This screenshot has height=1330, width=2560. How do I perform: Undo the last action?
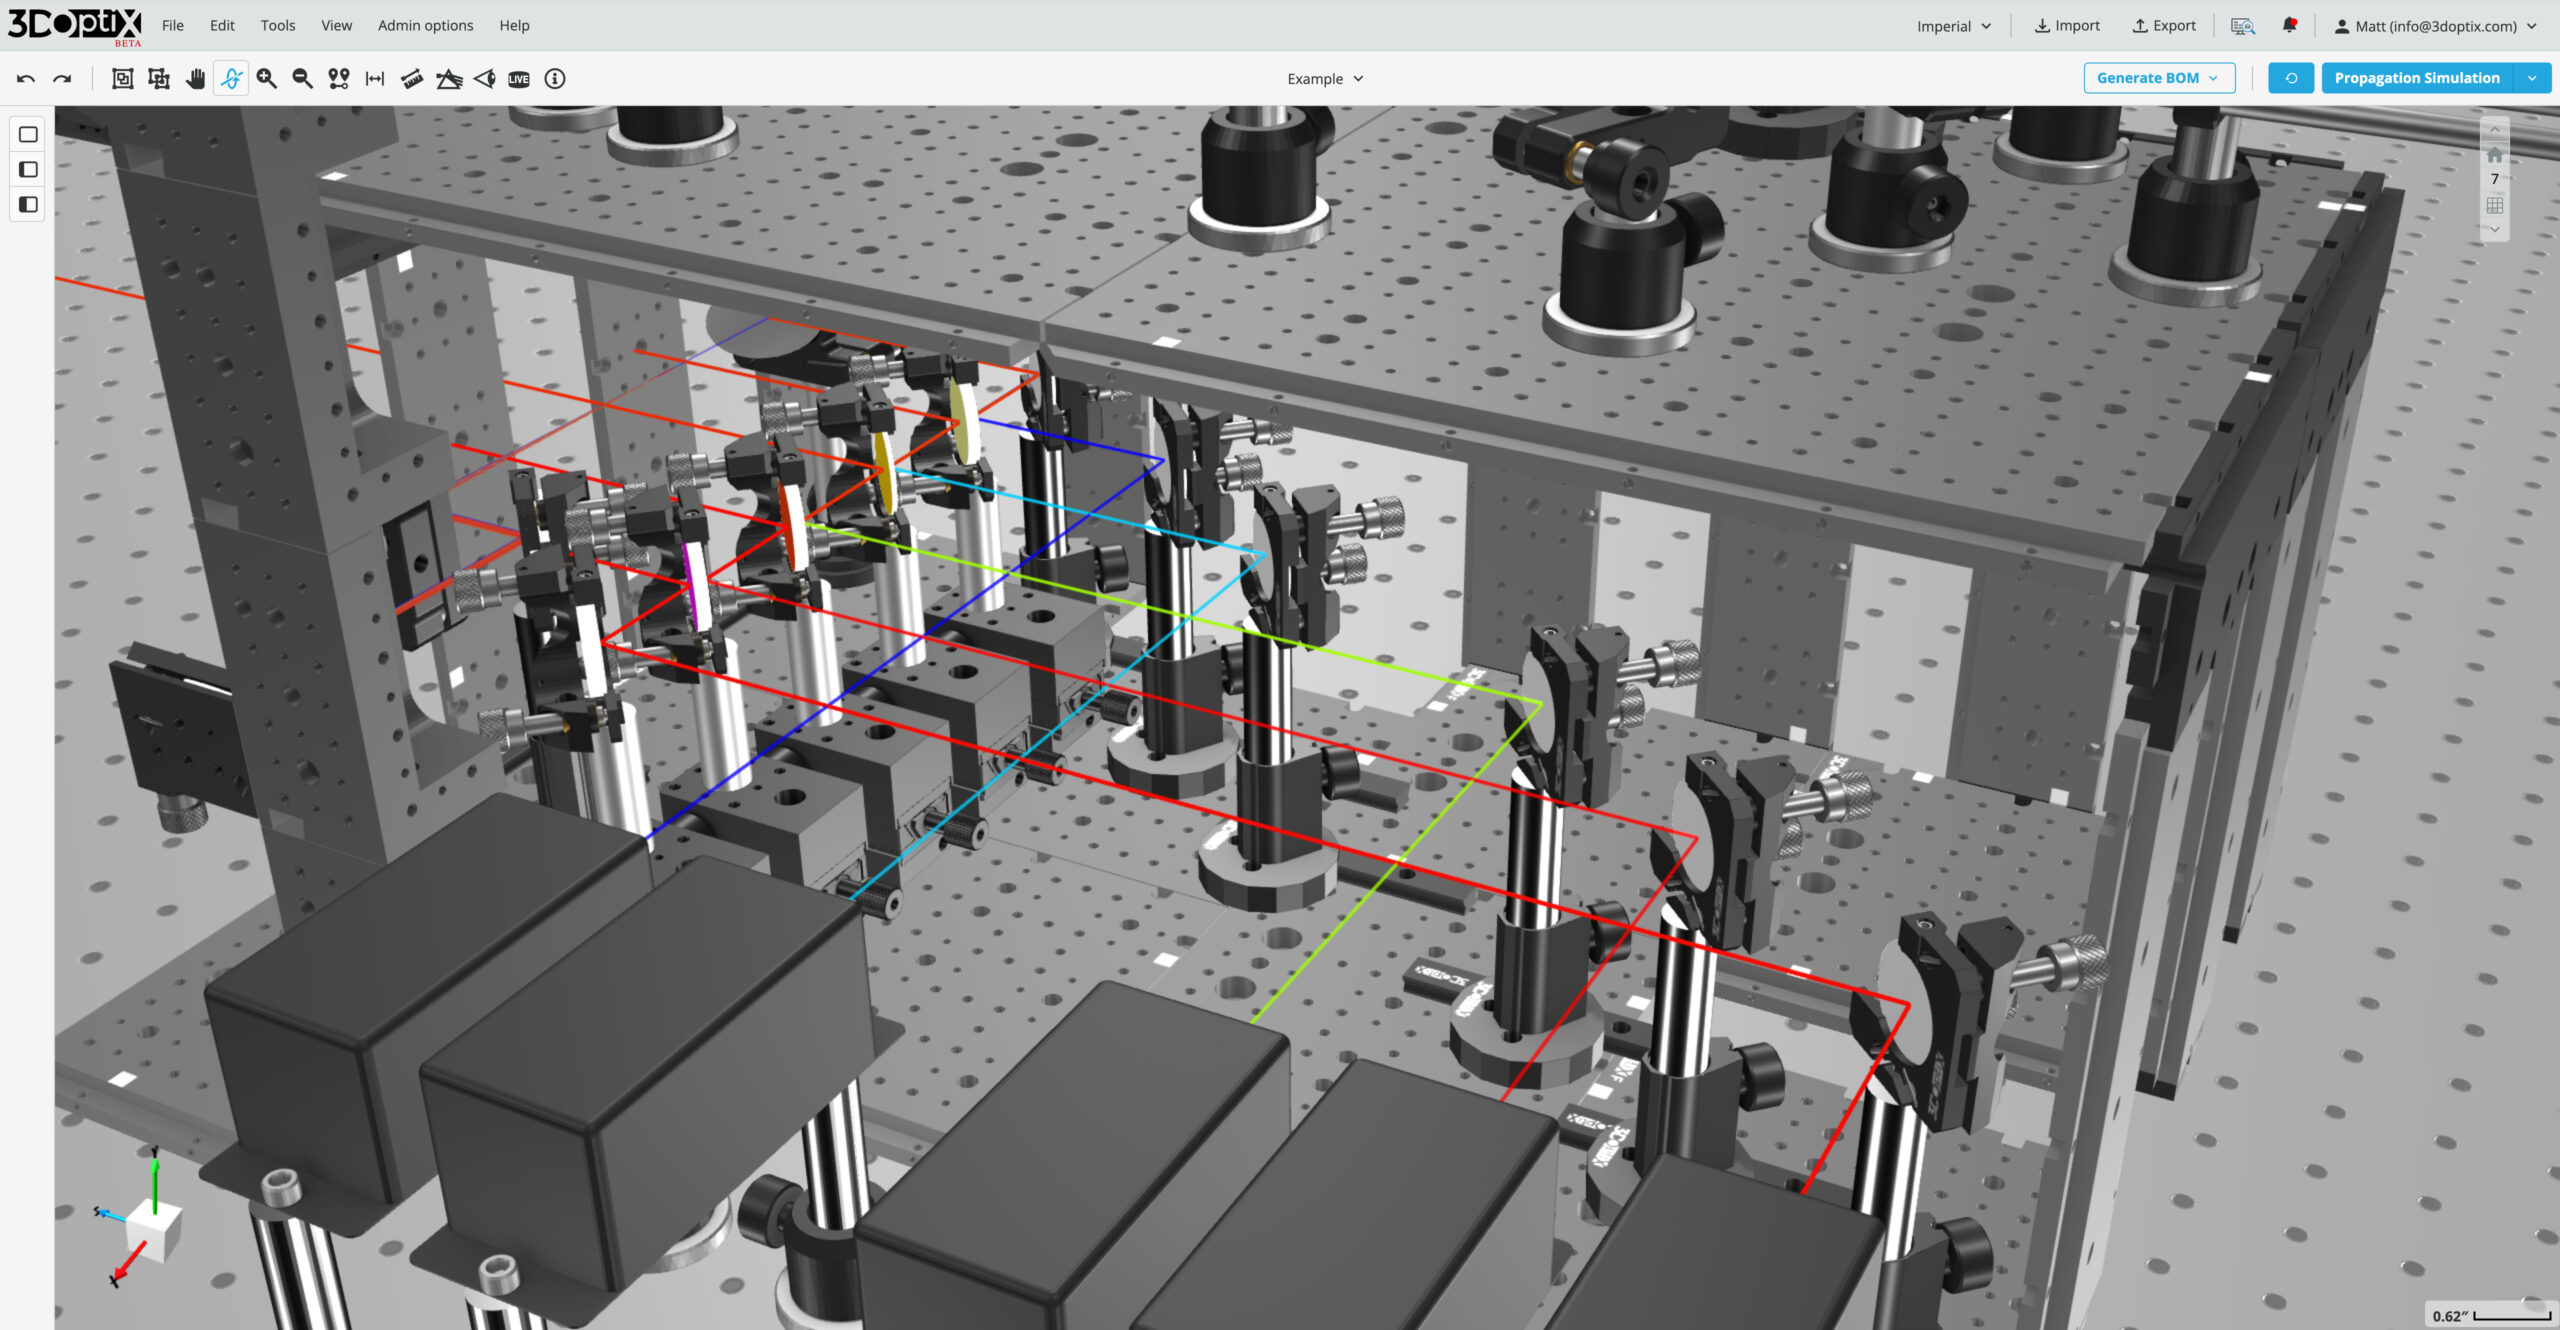[x=26, y=78]
